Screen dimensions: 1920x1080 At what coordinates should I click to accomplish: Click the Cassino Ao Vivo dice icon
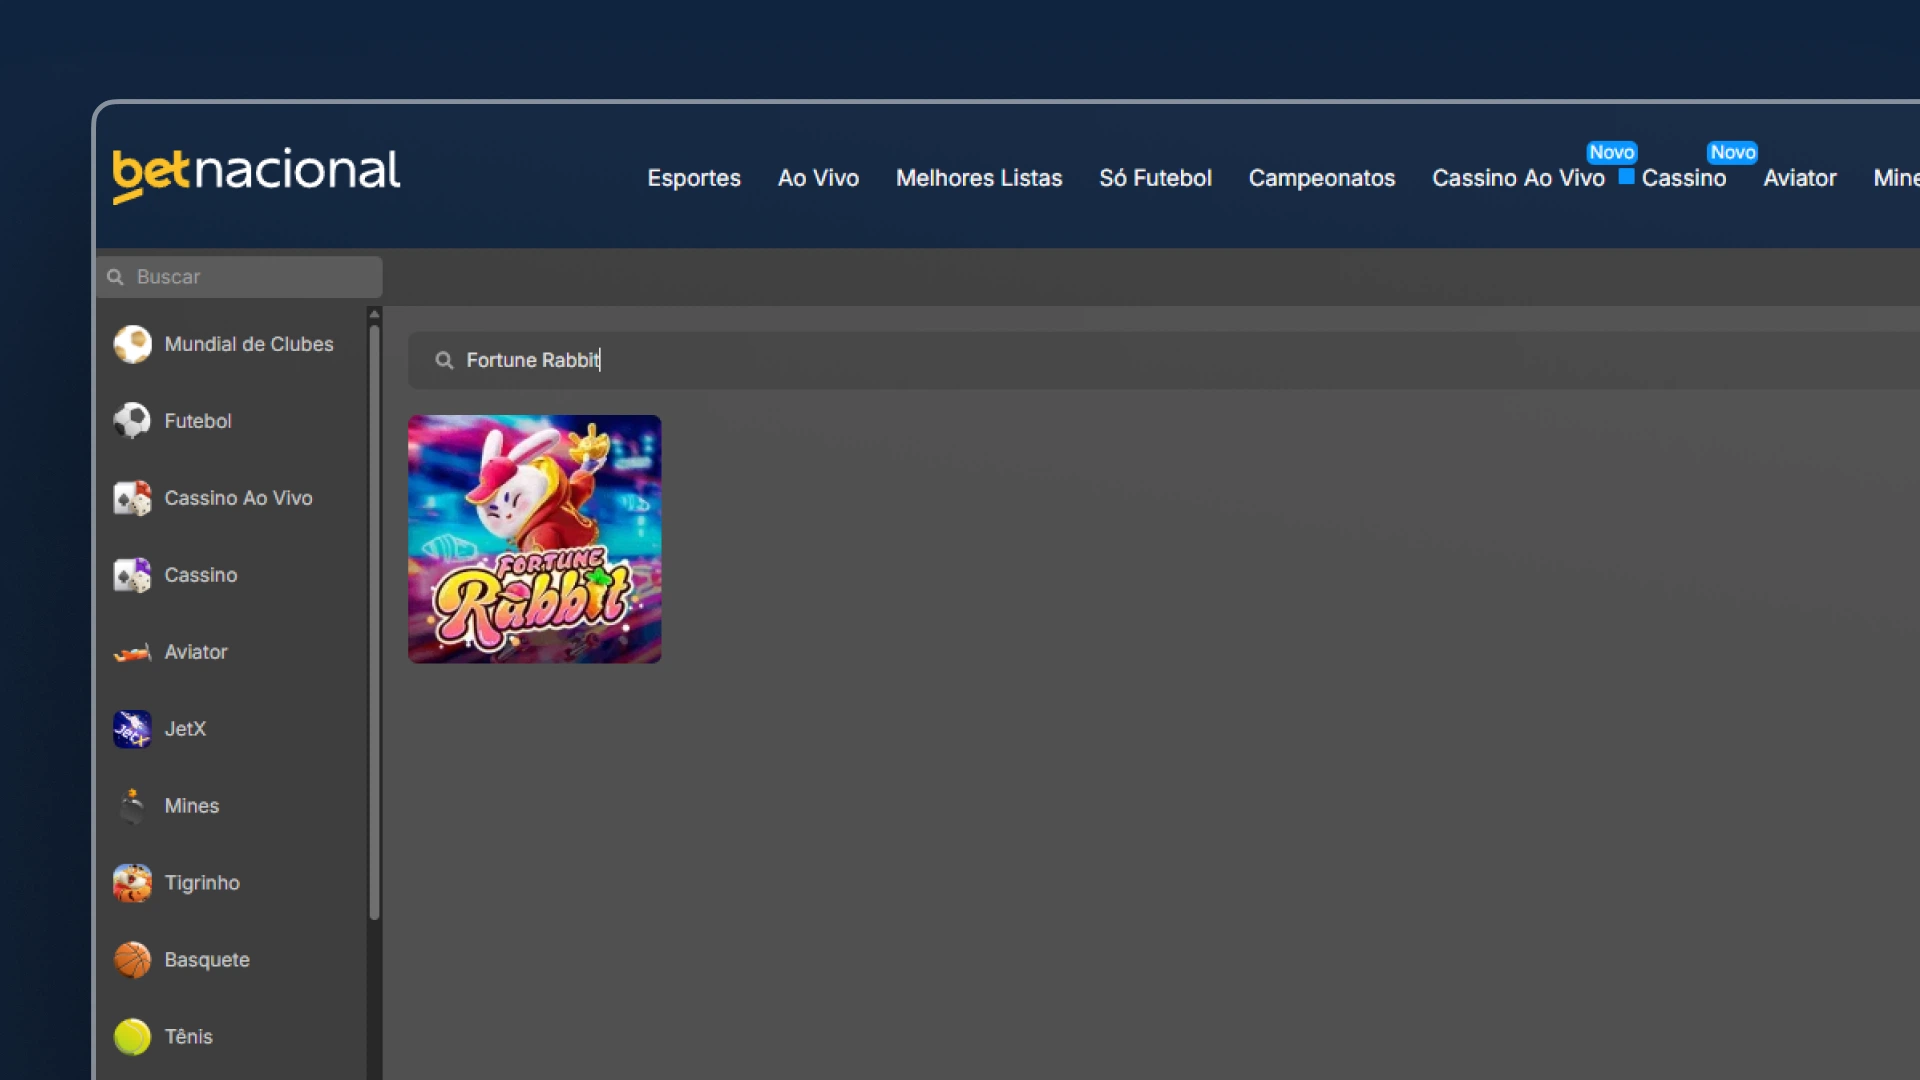pyautogui.click(x=132, y=498)
